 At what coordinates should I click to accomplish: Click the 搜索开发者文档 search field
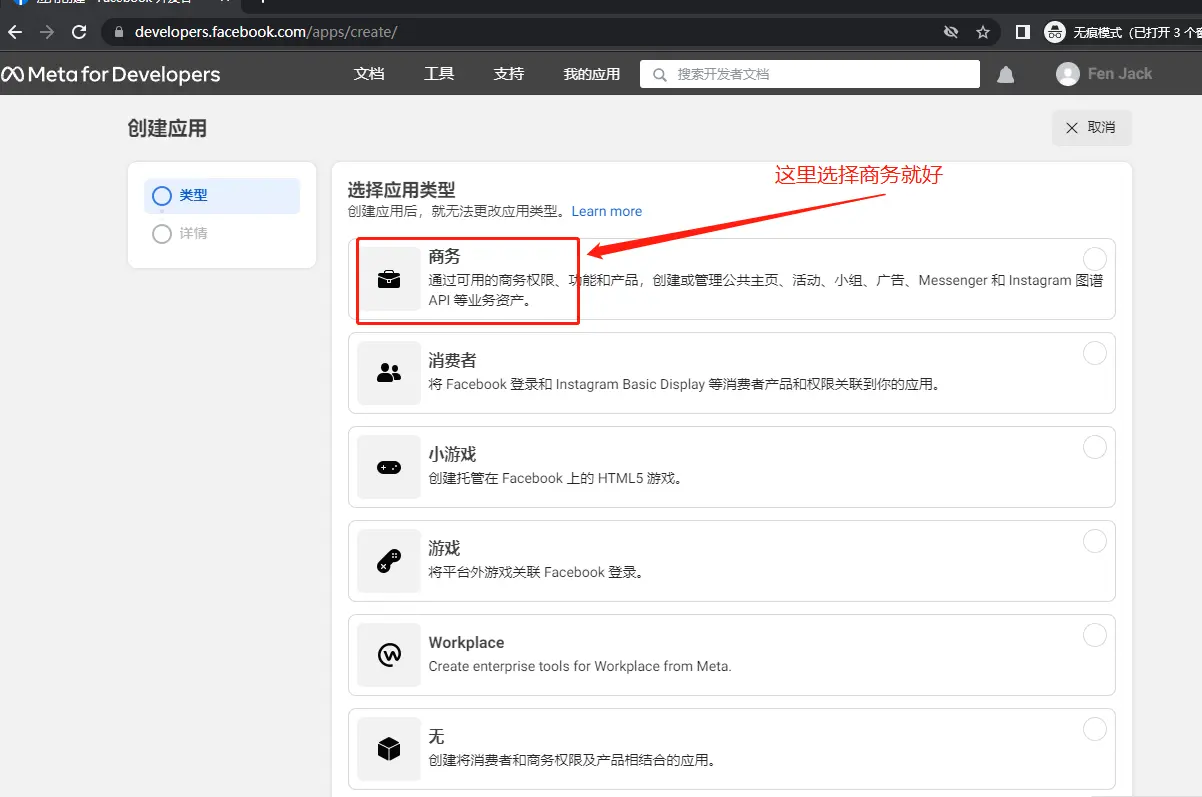(x=810, y=74)
